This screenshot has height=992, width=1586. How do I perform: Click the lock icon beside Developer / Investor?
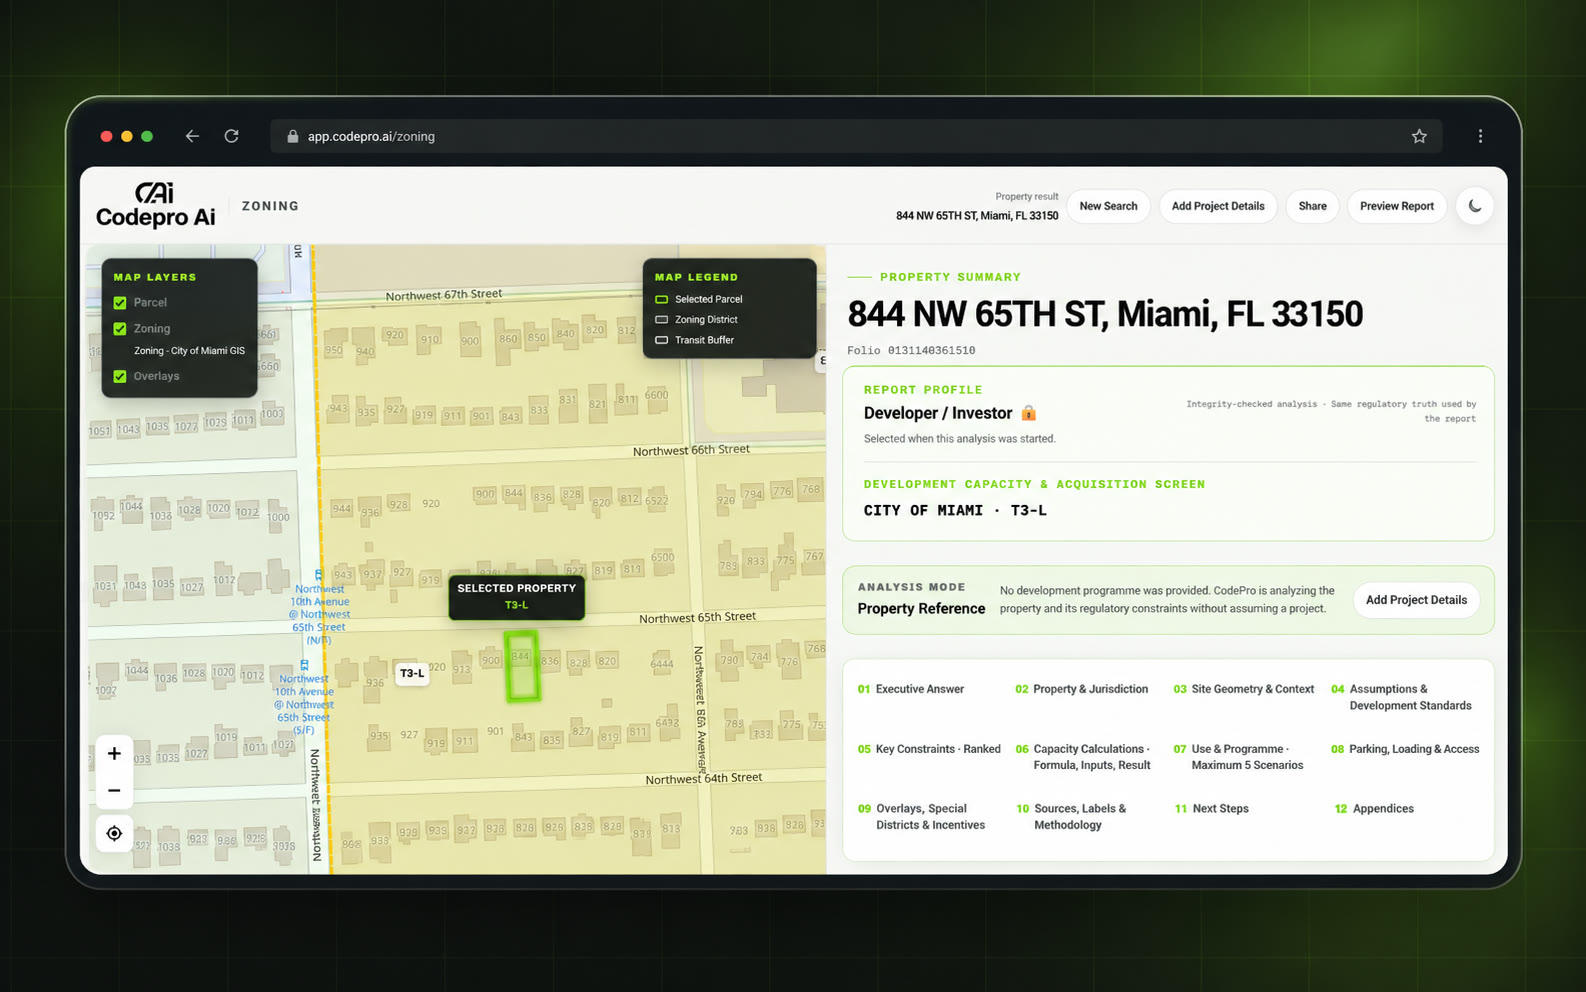pyautogui.click(x=1028, y=413)
